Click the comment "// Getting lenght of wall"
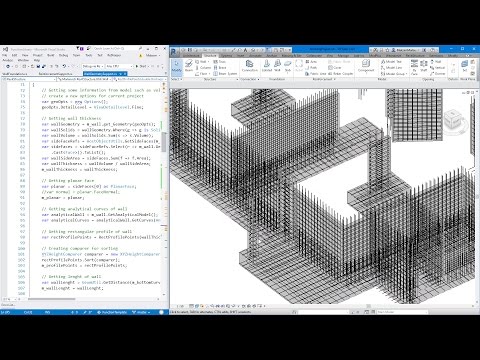Viewport: 480px width, 360px height. (71, 277)
